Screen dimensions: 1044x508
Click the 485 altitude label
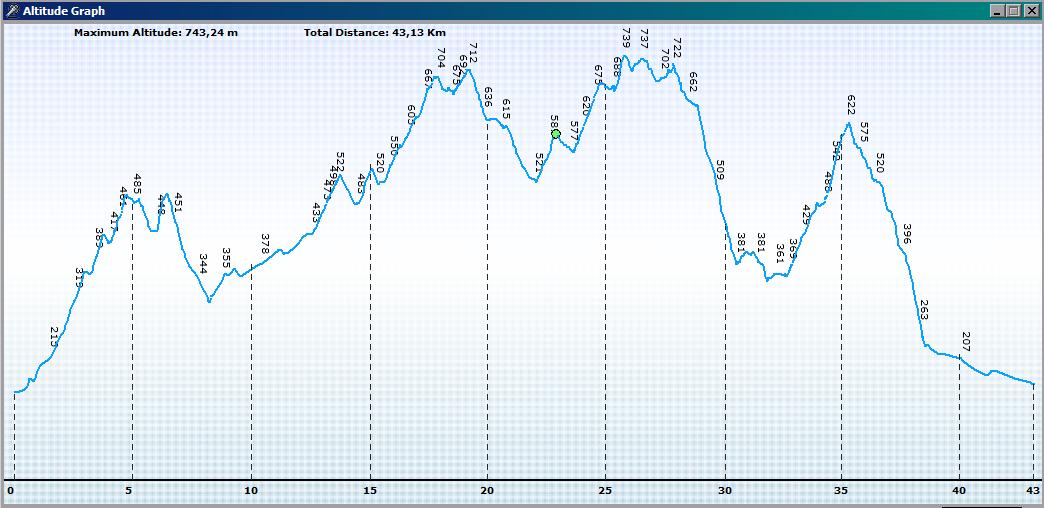point(137,183)
